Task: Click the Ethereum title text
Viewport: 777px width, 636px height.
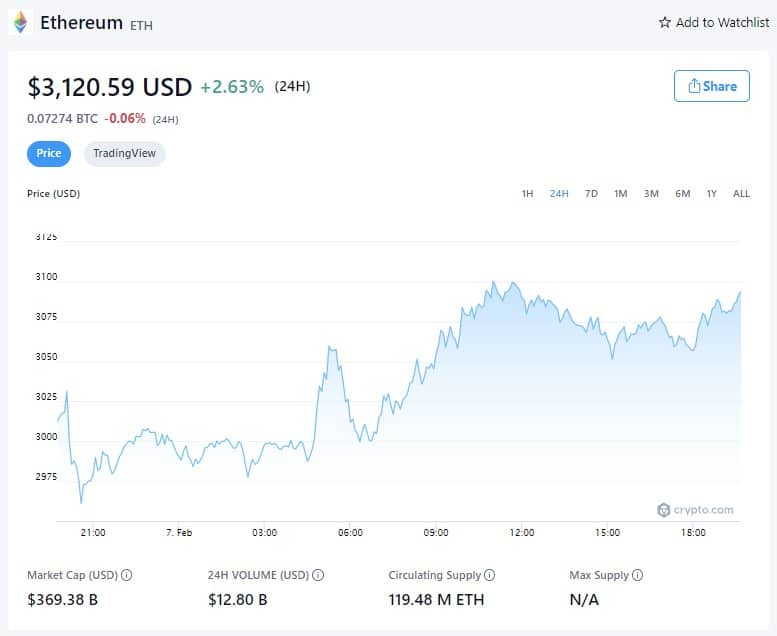Action: pyautogui.click(x=81, y=23)
